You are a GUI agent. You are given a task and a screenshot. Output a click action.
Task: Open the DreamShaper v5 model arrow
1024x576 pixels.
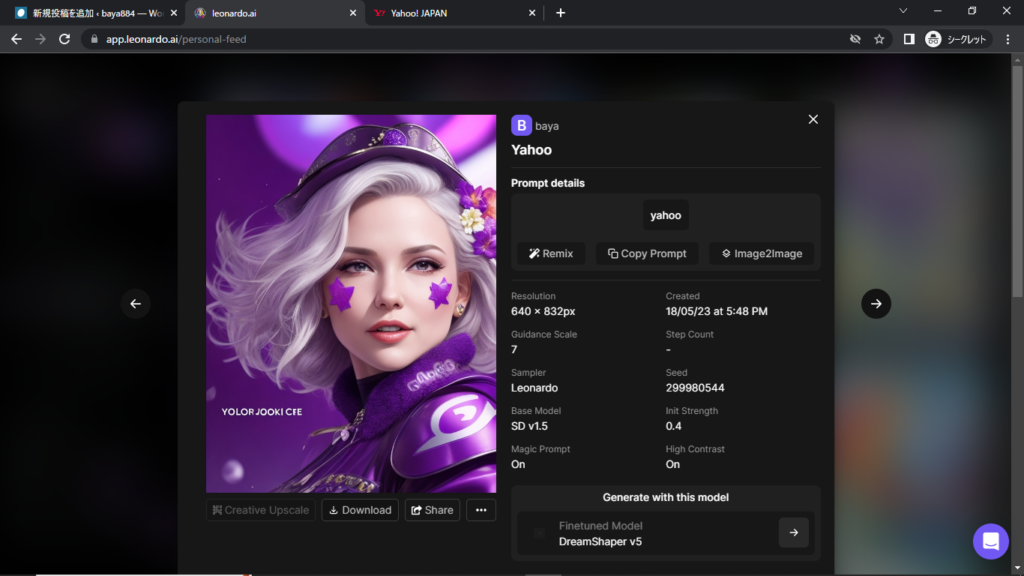(793, 533)
